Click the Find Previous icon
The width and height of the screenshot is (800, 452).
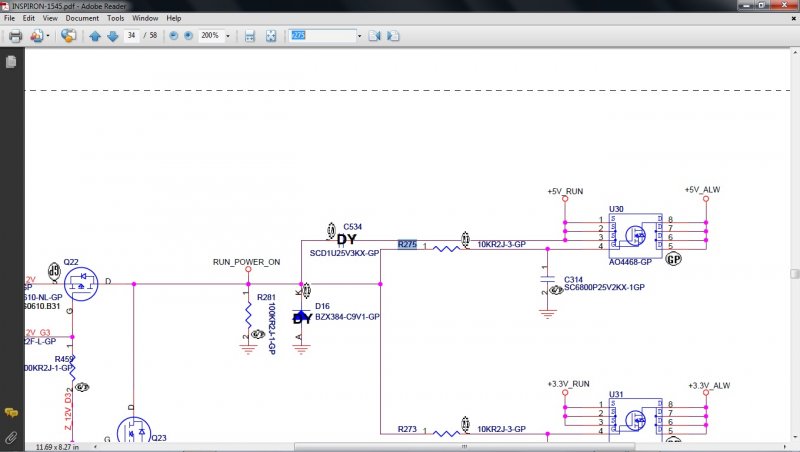pyautogui.click(x=374, y=36)
